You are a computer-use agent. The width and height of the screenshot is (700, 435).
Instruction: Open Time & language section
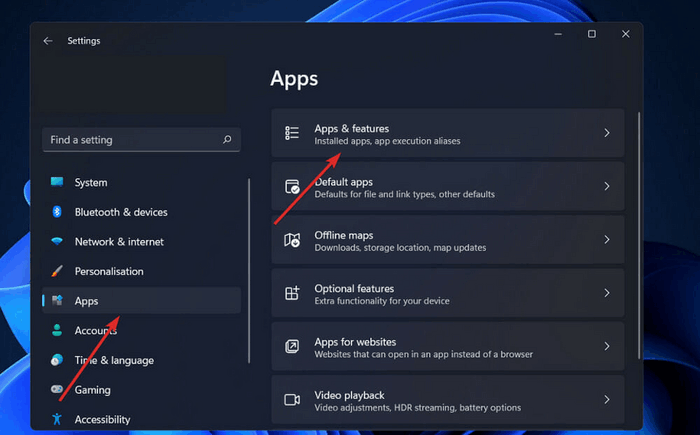pyautogui.click(x=114, y=360)
